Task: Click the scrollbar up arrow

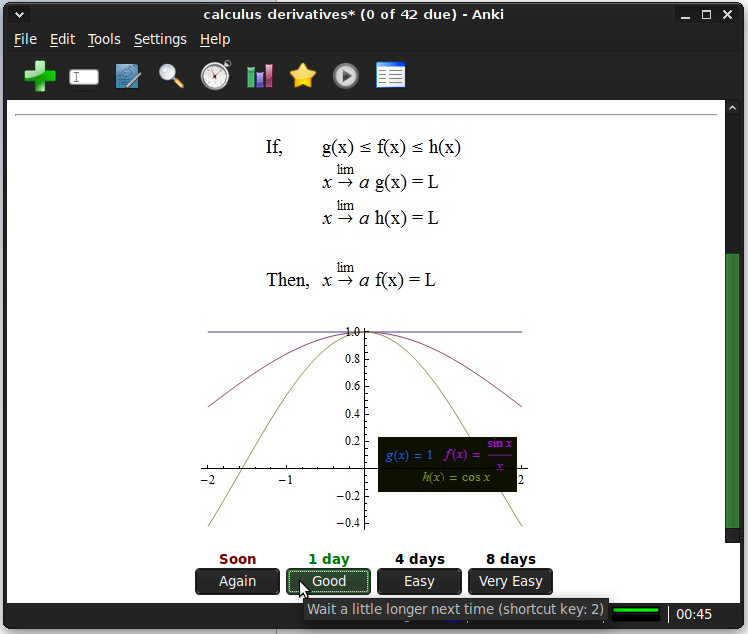Action: [732, 108]
